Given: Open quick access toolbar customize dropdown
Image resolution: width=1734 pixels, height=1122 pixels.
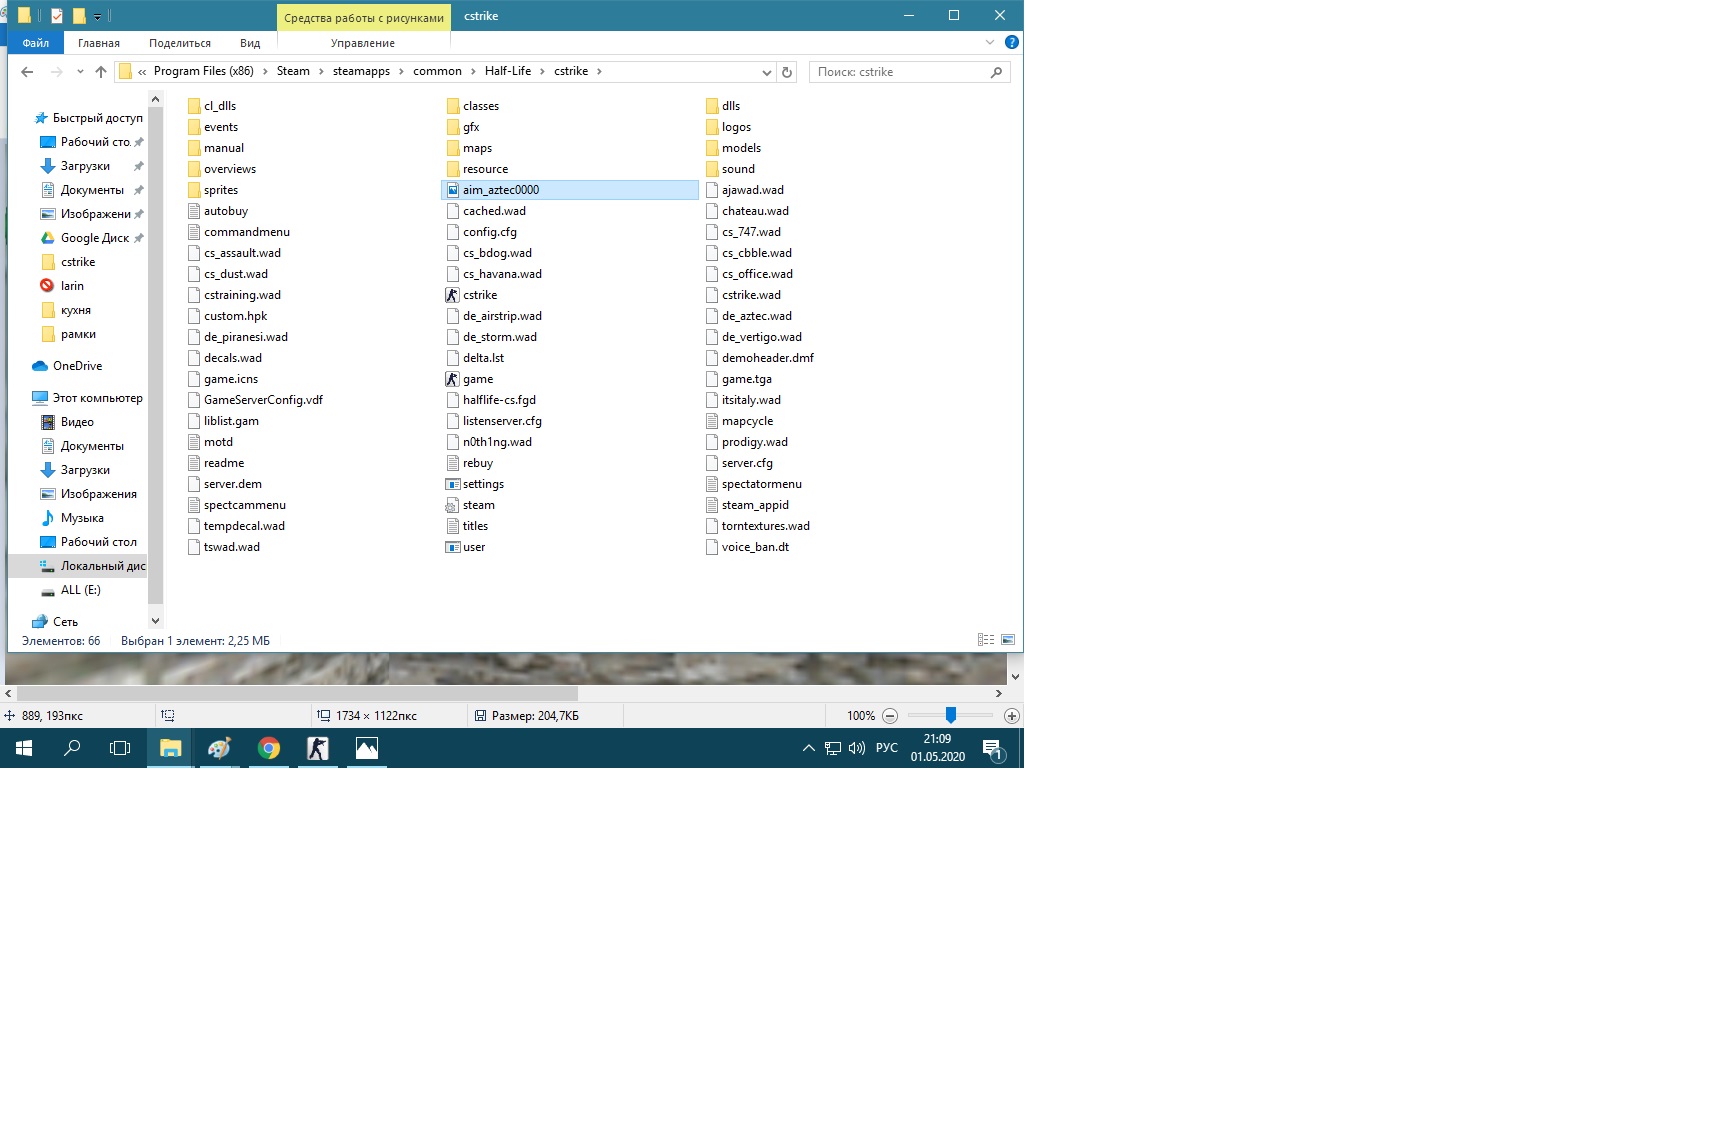Looking at the screenshot, I should pos(97,16).
